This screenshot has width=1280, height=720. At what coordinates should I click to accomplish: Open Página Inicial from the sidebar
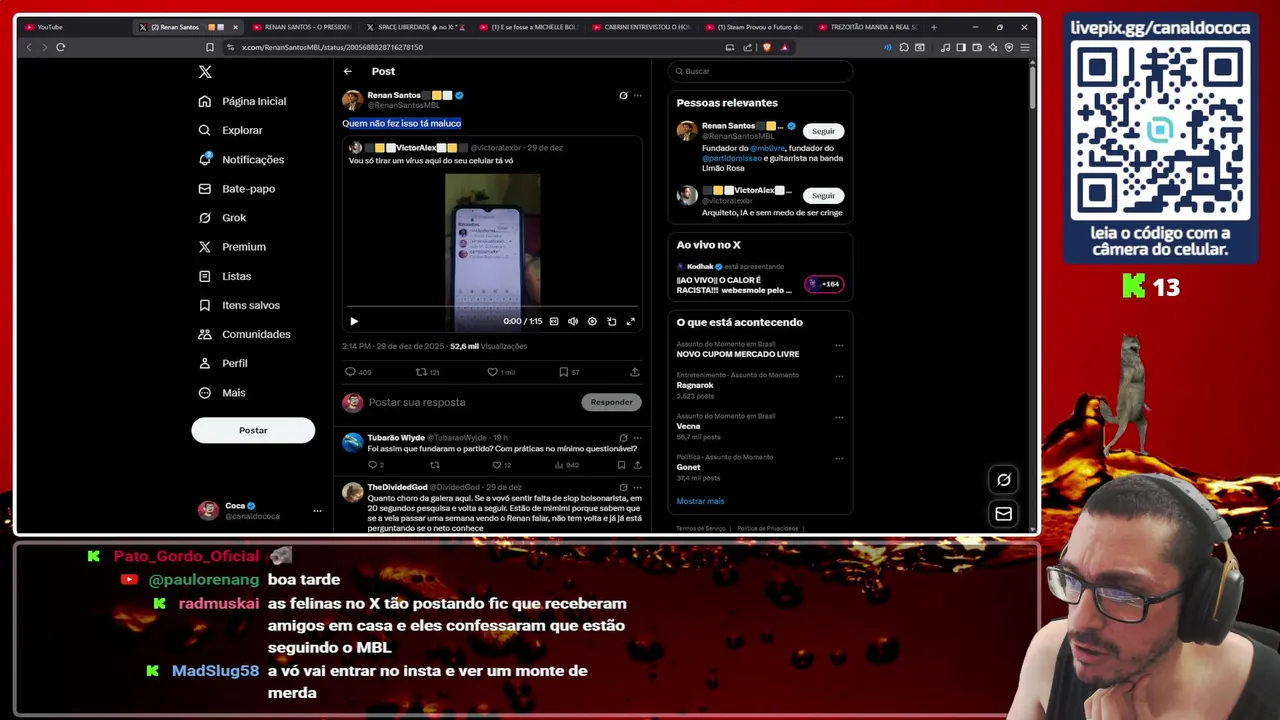click(242, 101)
